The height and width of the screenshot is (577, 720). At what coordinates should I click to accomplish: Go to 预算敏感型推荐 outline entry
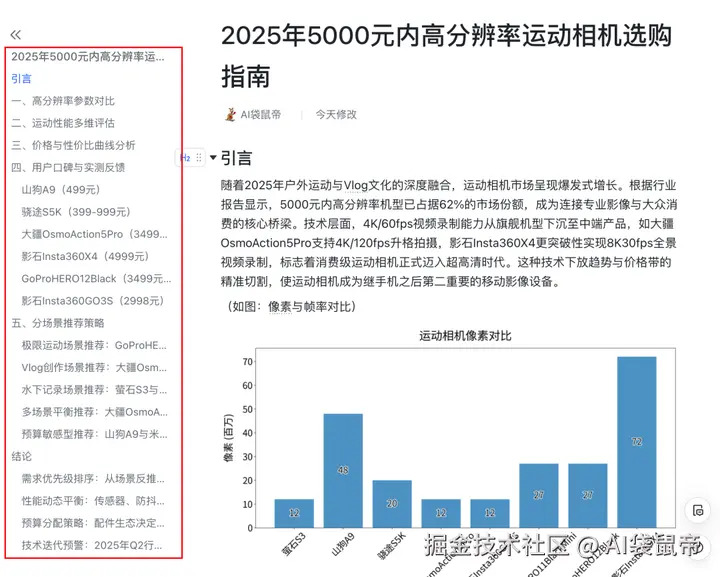pos(95,434)
